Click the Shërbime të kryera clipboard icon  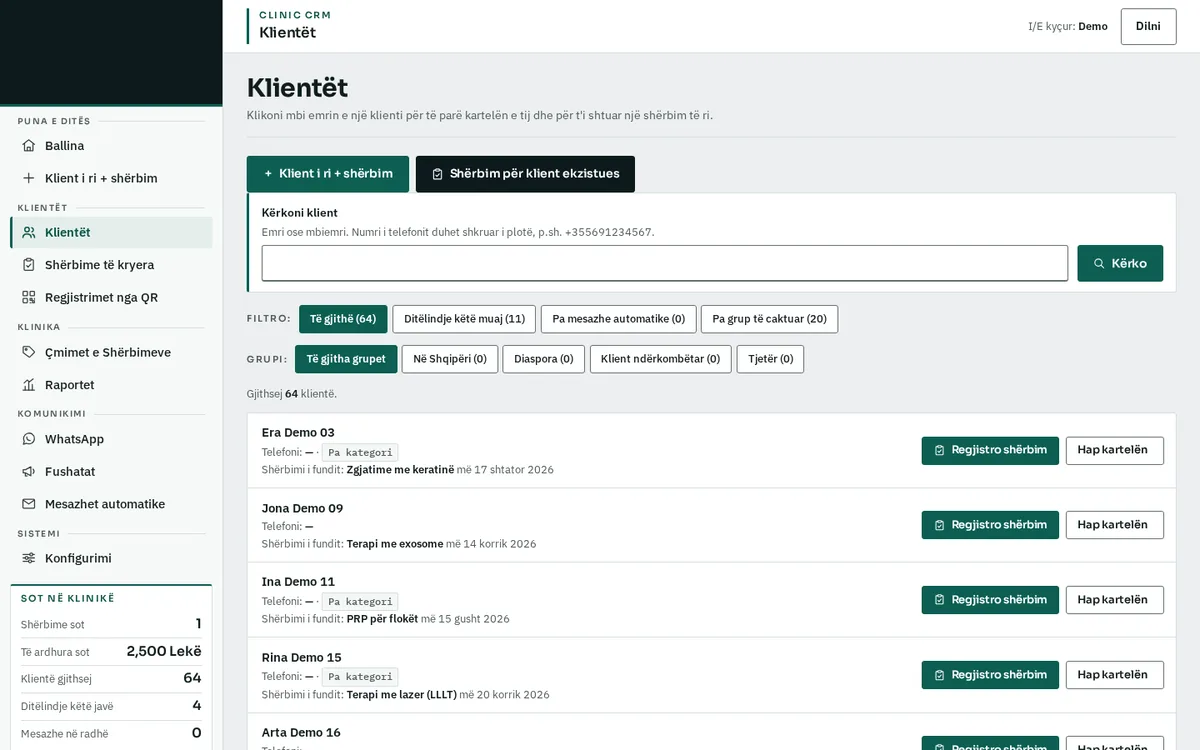pos(29,265)
